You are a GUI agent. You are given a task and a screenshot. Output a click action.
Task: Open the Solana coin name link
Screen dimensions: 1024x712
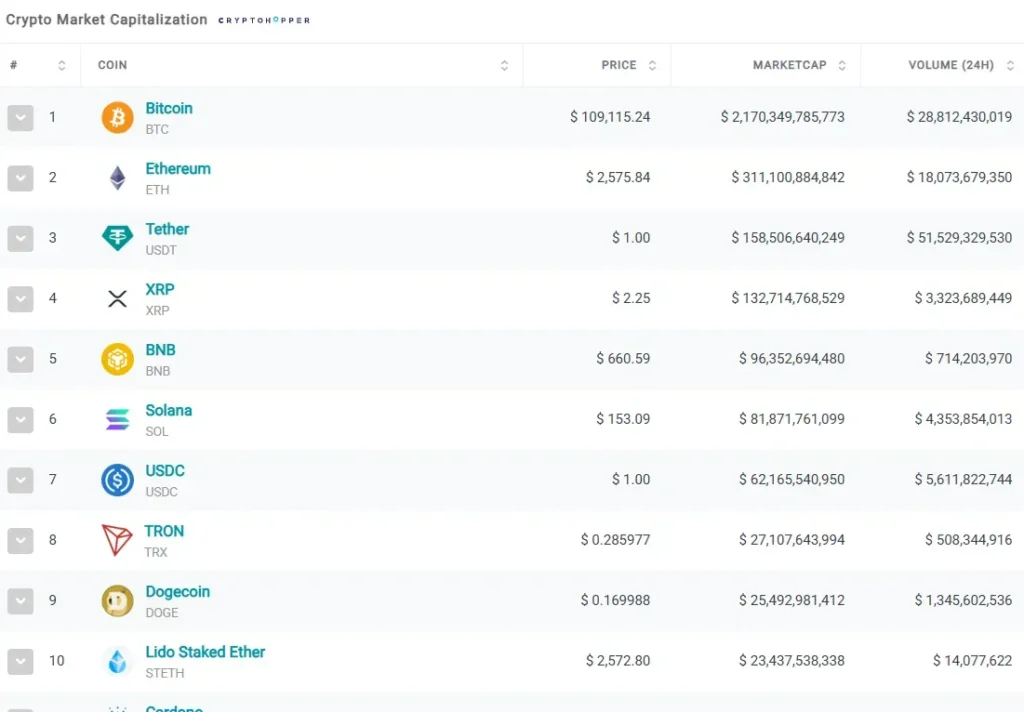(168, 410)
